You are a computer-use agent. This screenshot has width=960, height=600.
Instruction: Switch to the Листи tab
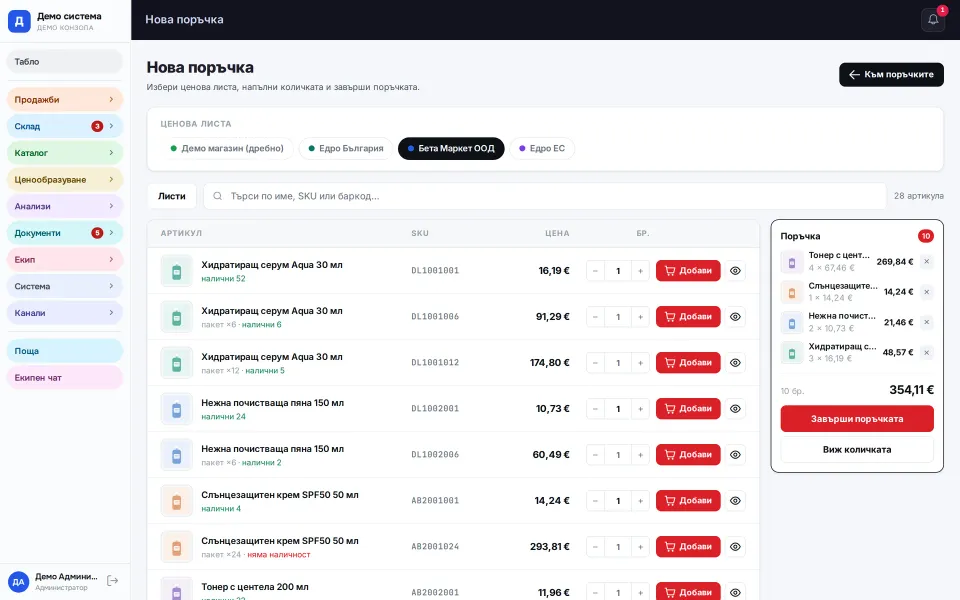tap(171, 196)
